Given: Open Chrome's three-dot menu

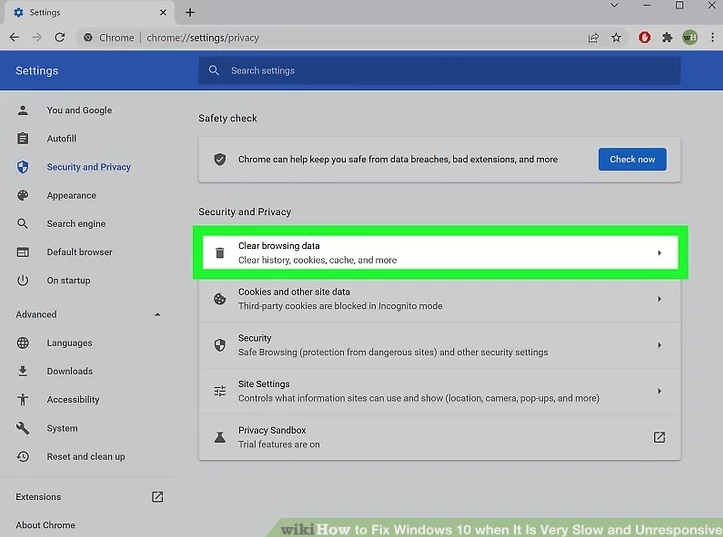Looking at the screenshot, I should click(x=711, y=38).
